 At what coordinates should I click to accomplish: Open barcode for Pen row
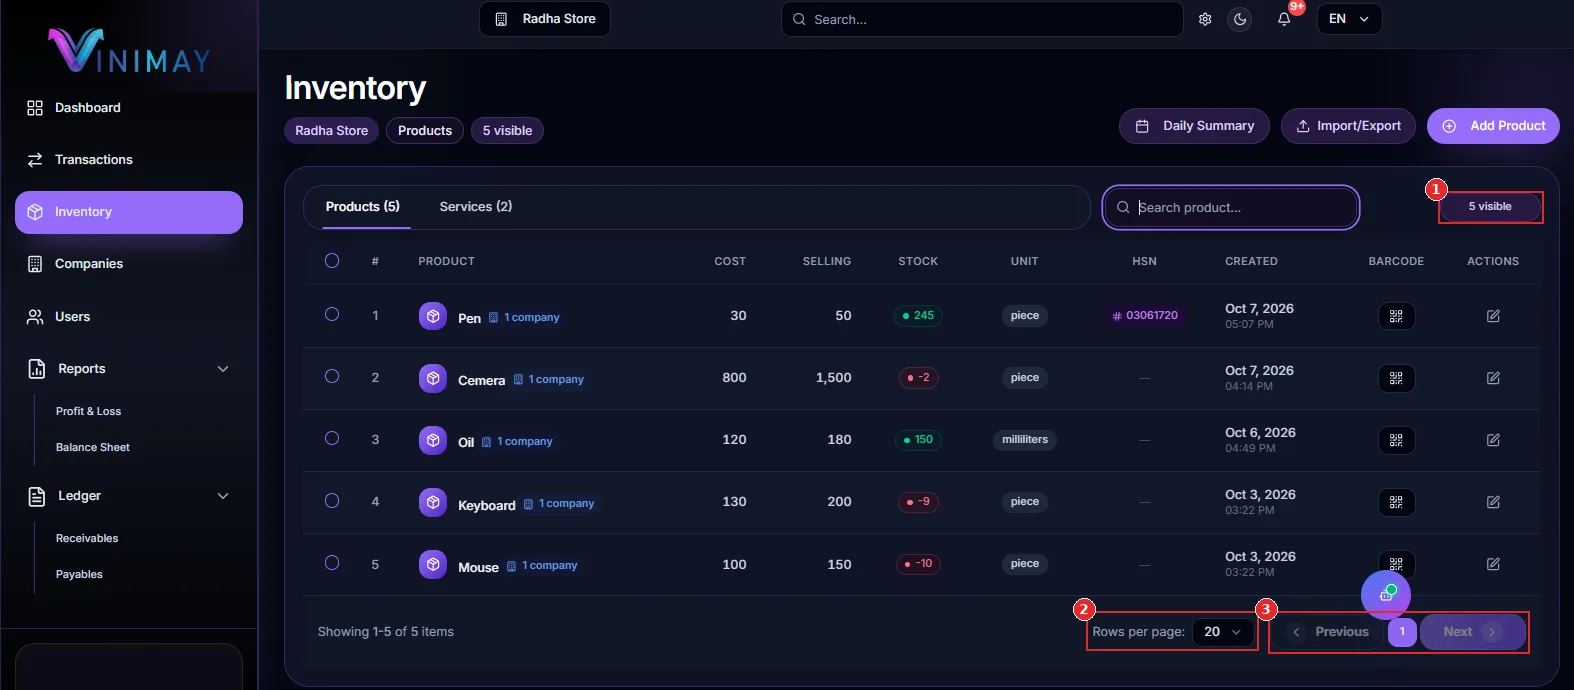[1396, 316]
